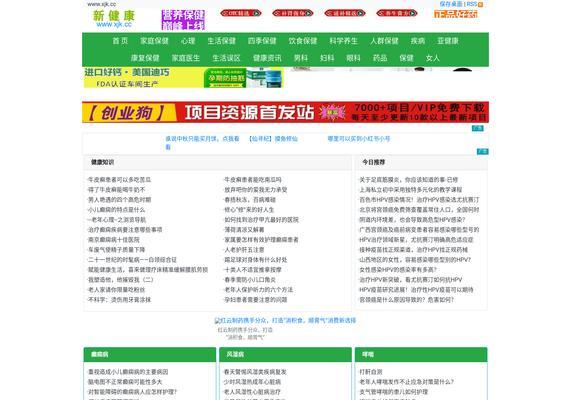Click the orange RSS feed icon
This screenshot has height=400, width=571.
(x=480, y=4)
